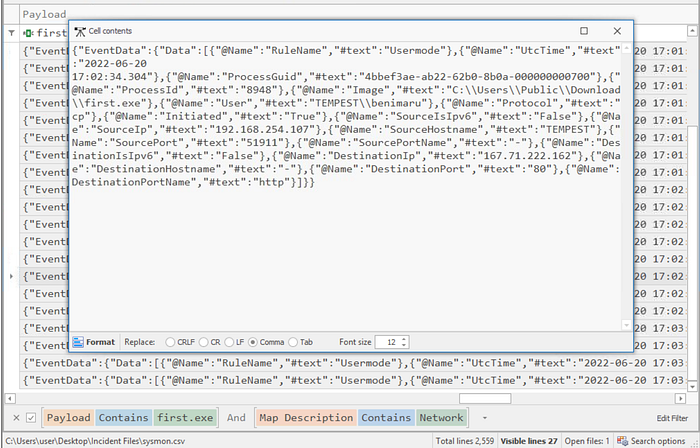Click the Search options icon
Viewport: 700px width, 448px height.
622,441
